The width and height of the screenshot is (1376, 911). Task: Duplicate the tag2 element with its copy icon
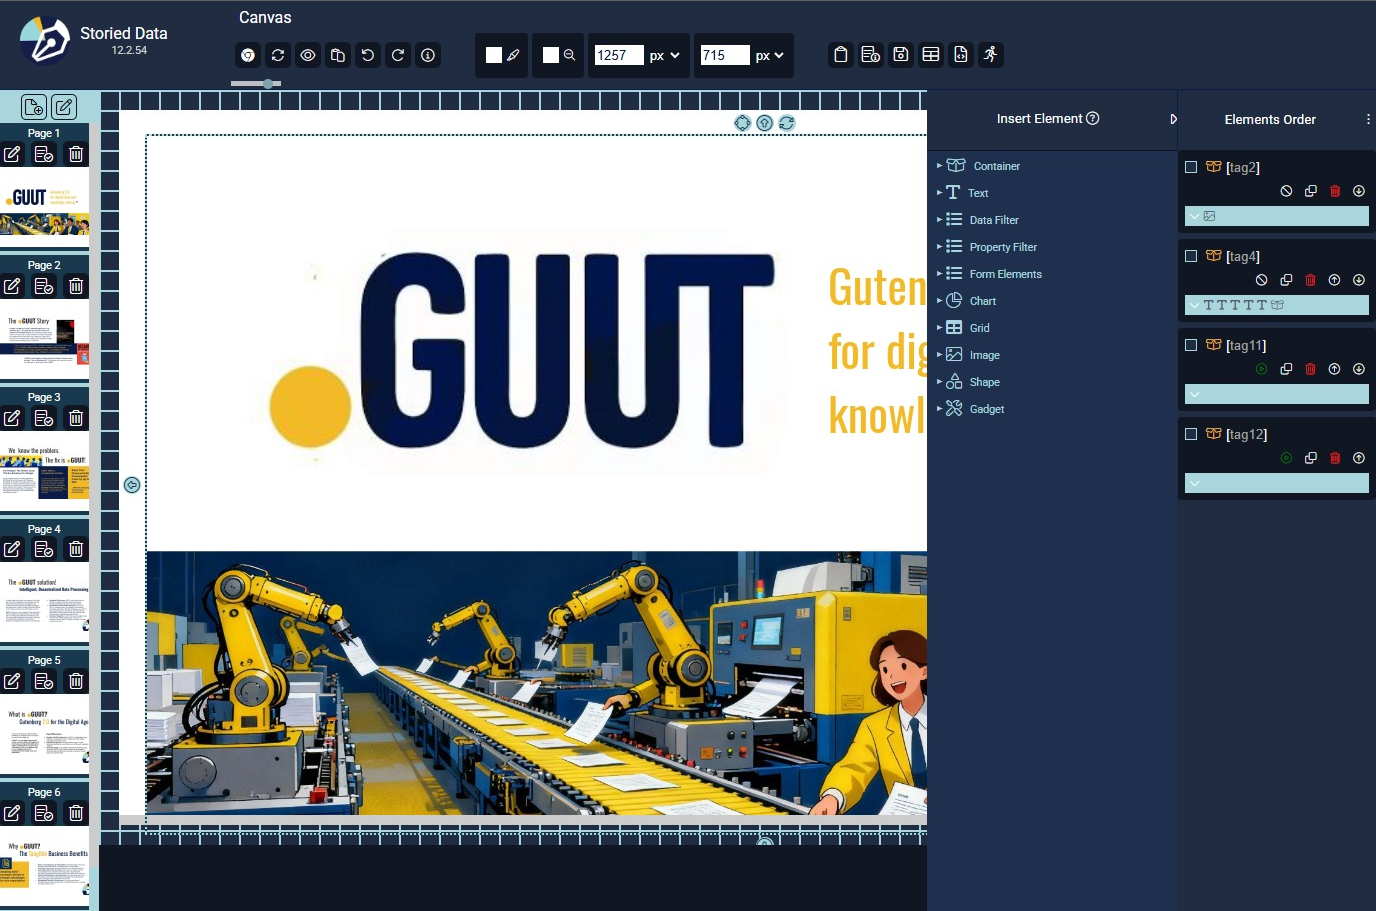coord(1310,191)
